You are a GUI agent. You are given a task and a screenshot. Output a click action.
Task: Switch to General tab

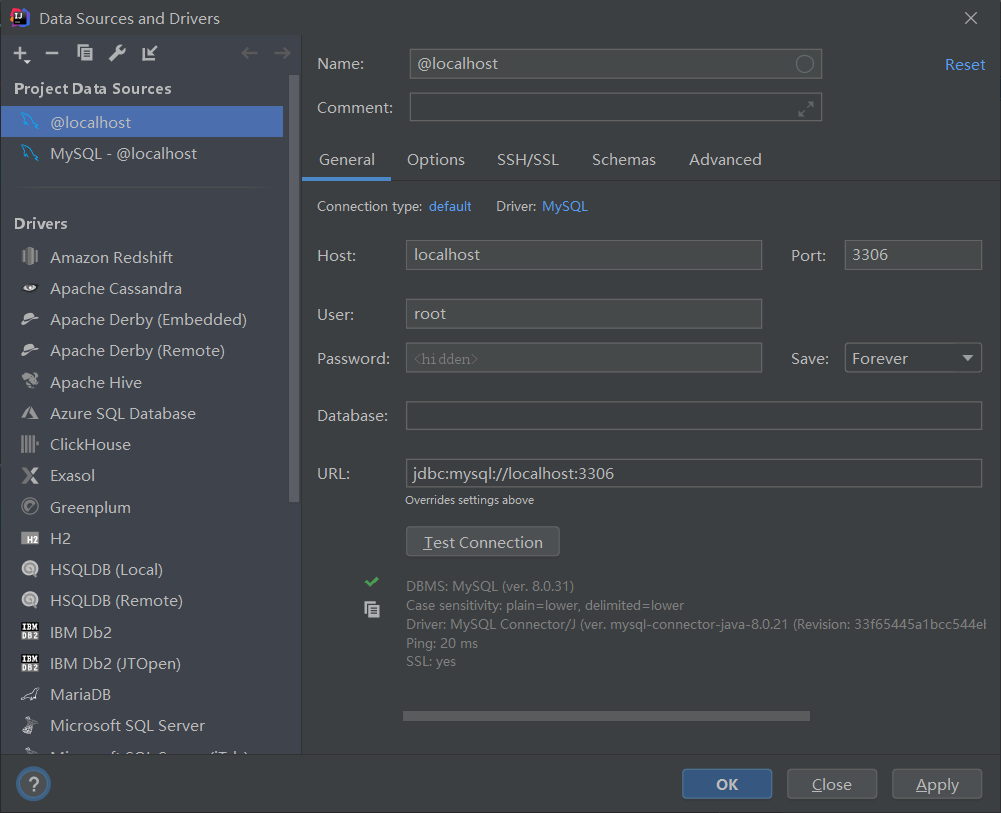[x=347, y=160]
